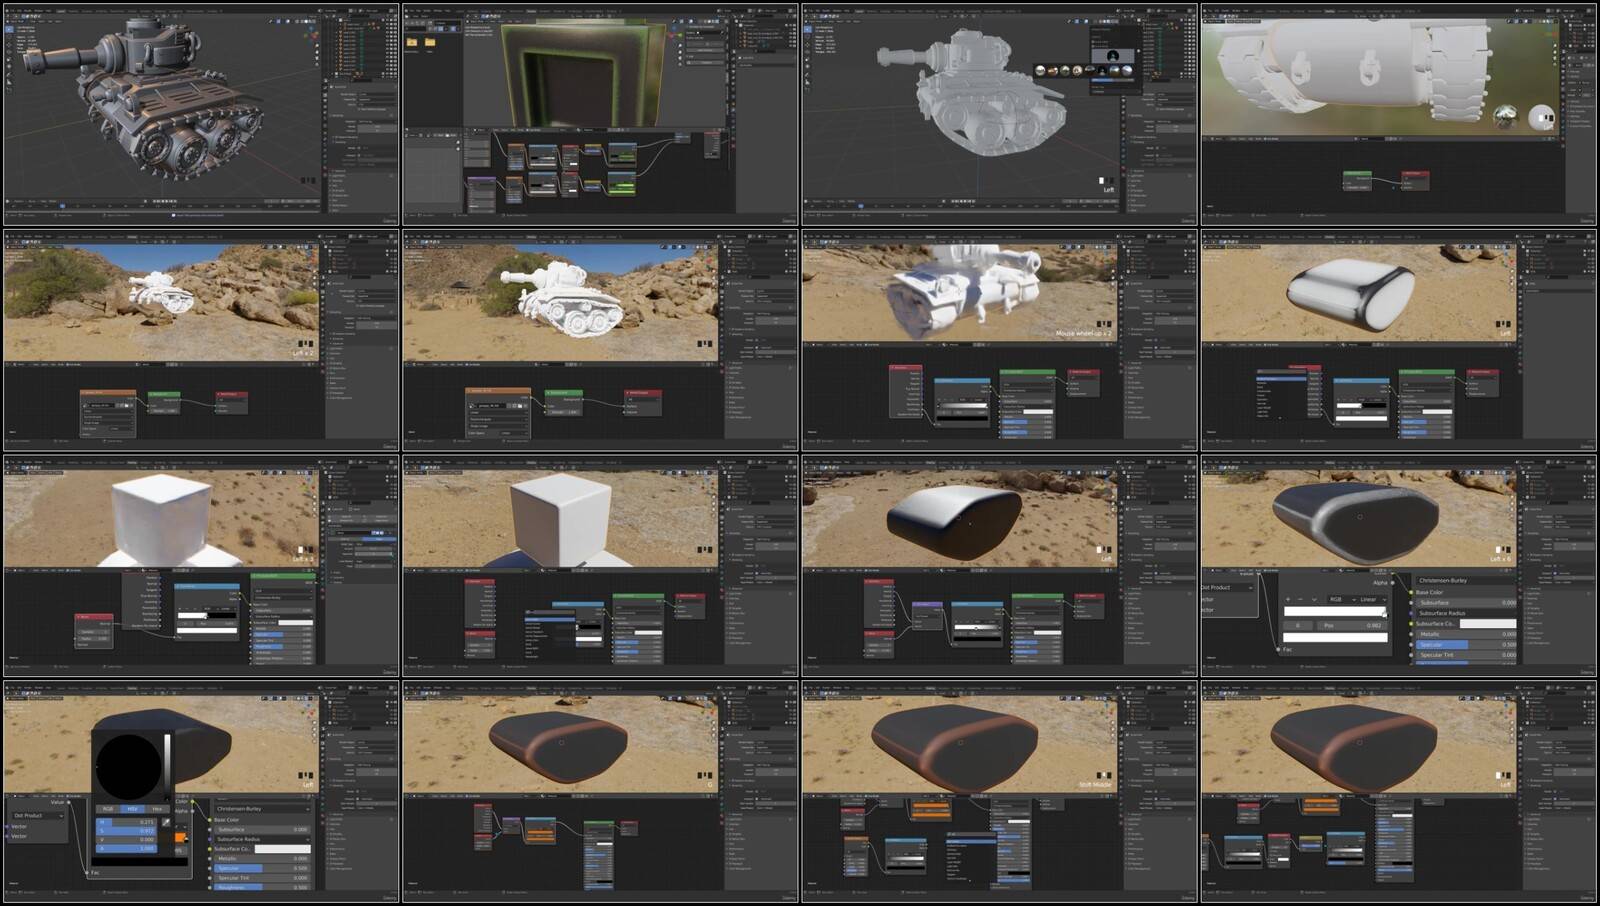Viewport: 1600px width, 906px height.
Task: Click the vertical brightness slider in the color picker
Action: click(x=167, y=765)
